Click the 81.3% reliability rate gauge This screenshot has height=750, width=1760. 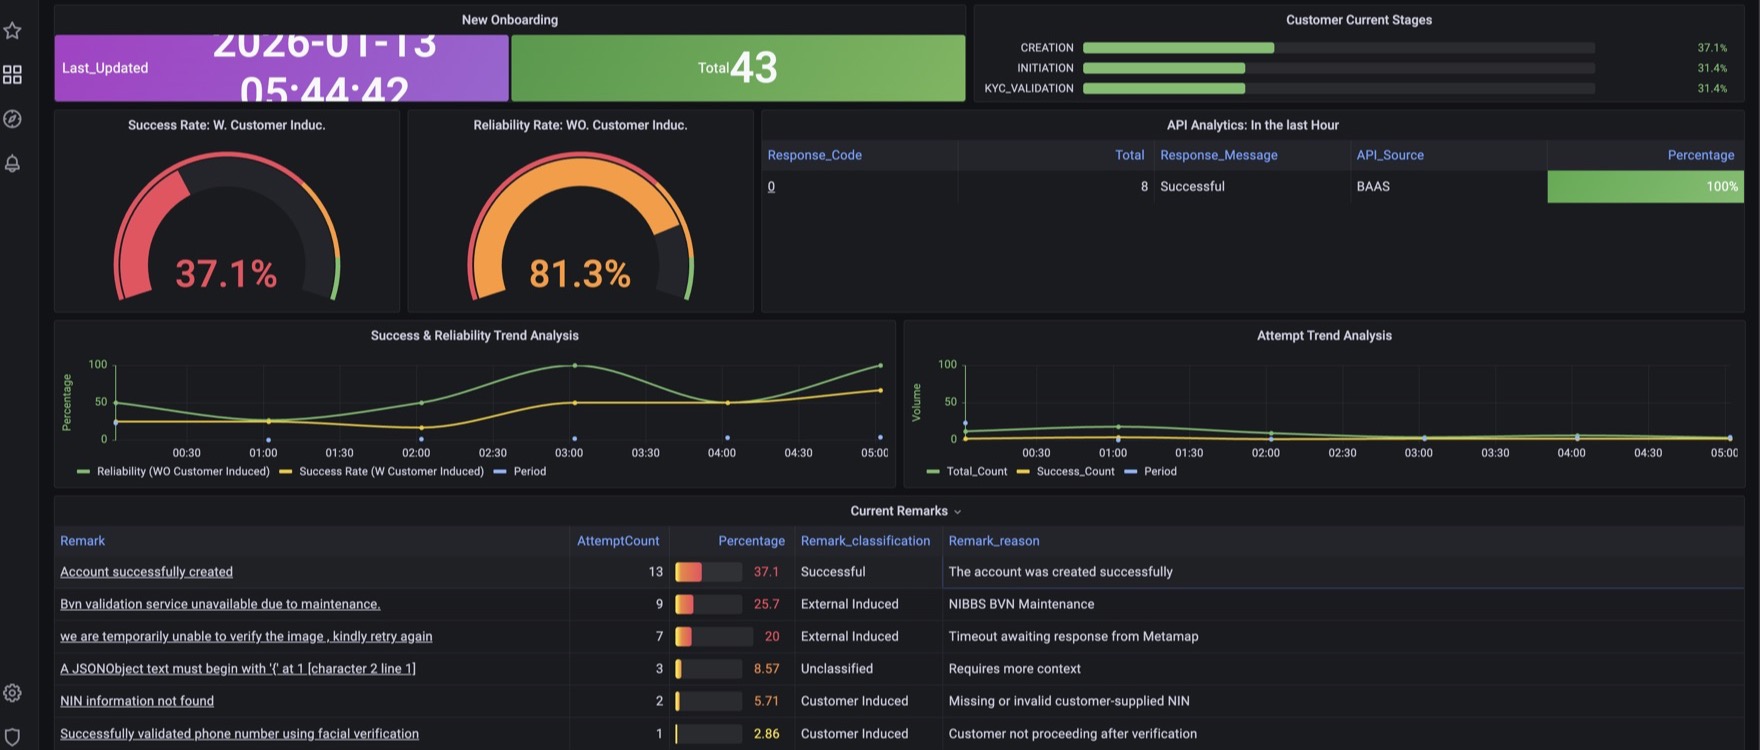click(x=580, y=226)
